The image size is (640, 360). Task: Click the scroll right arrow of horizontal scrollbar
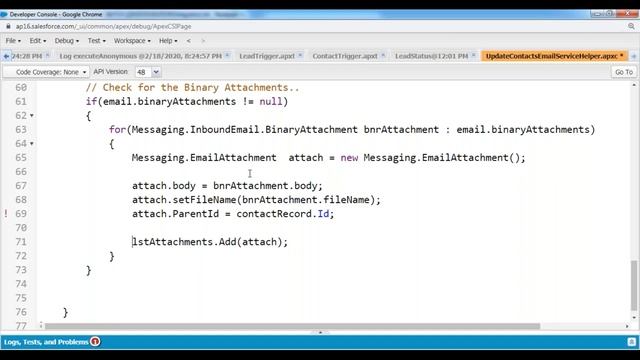[627, 326]
